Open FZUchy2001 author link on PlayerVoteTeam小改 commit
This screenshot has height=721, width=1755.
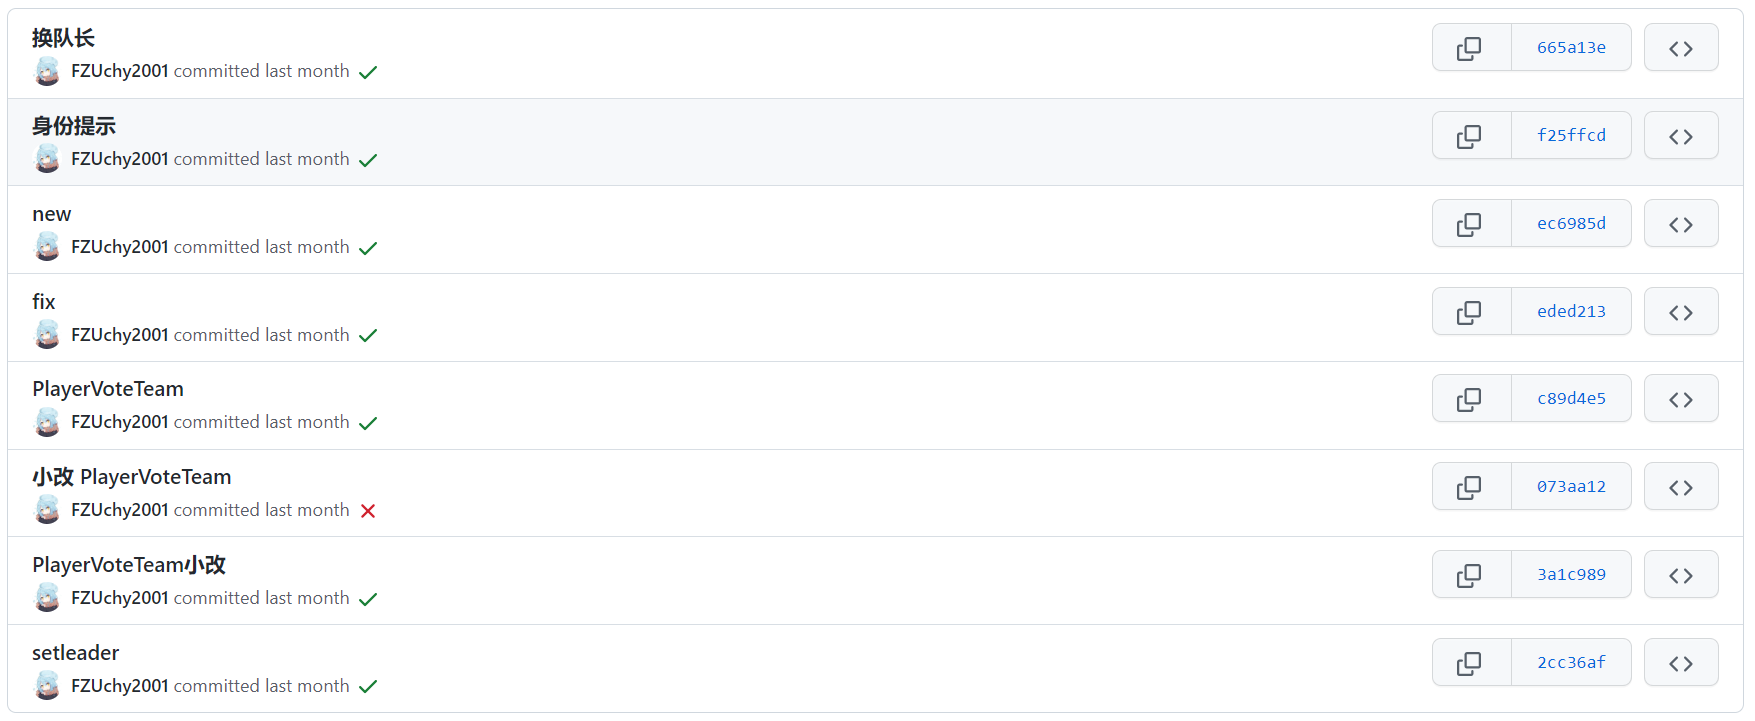120,598
